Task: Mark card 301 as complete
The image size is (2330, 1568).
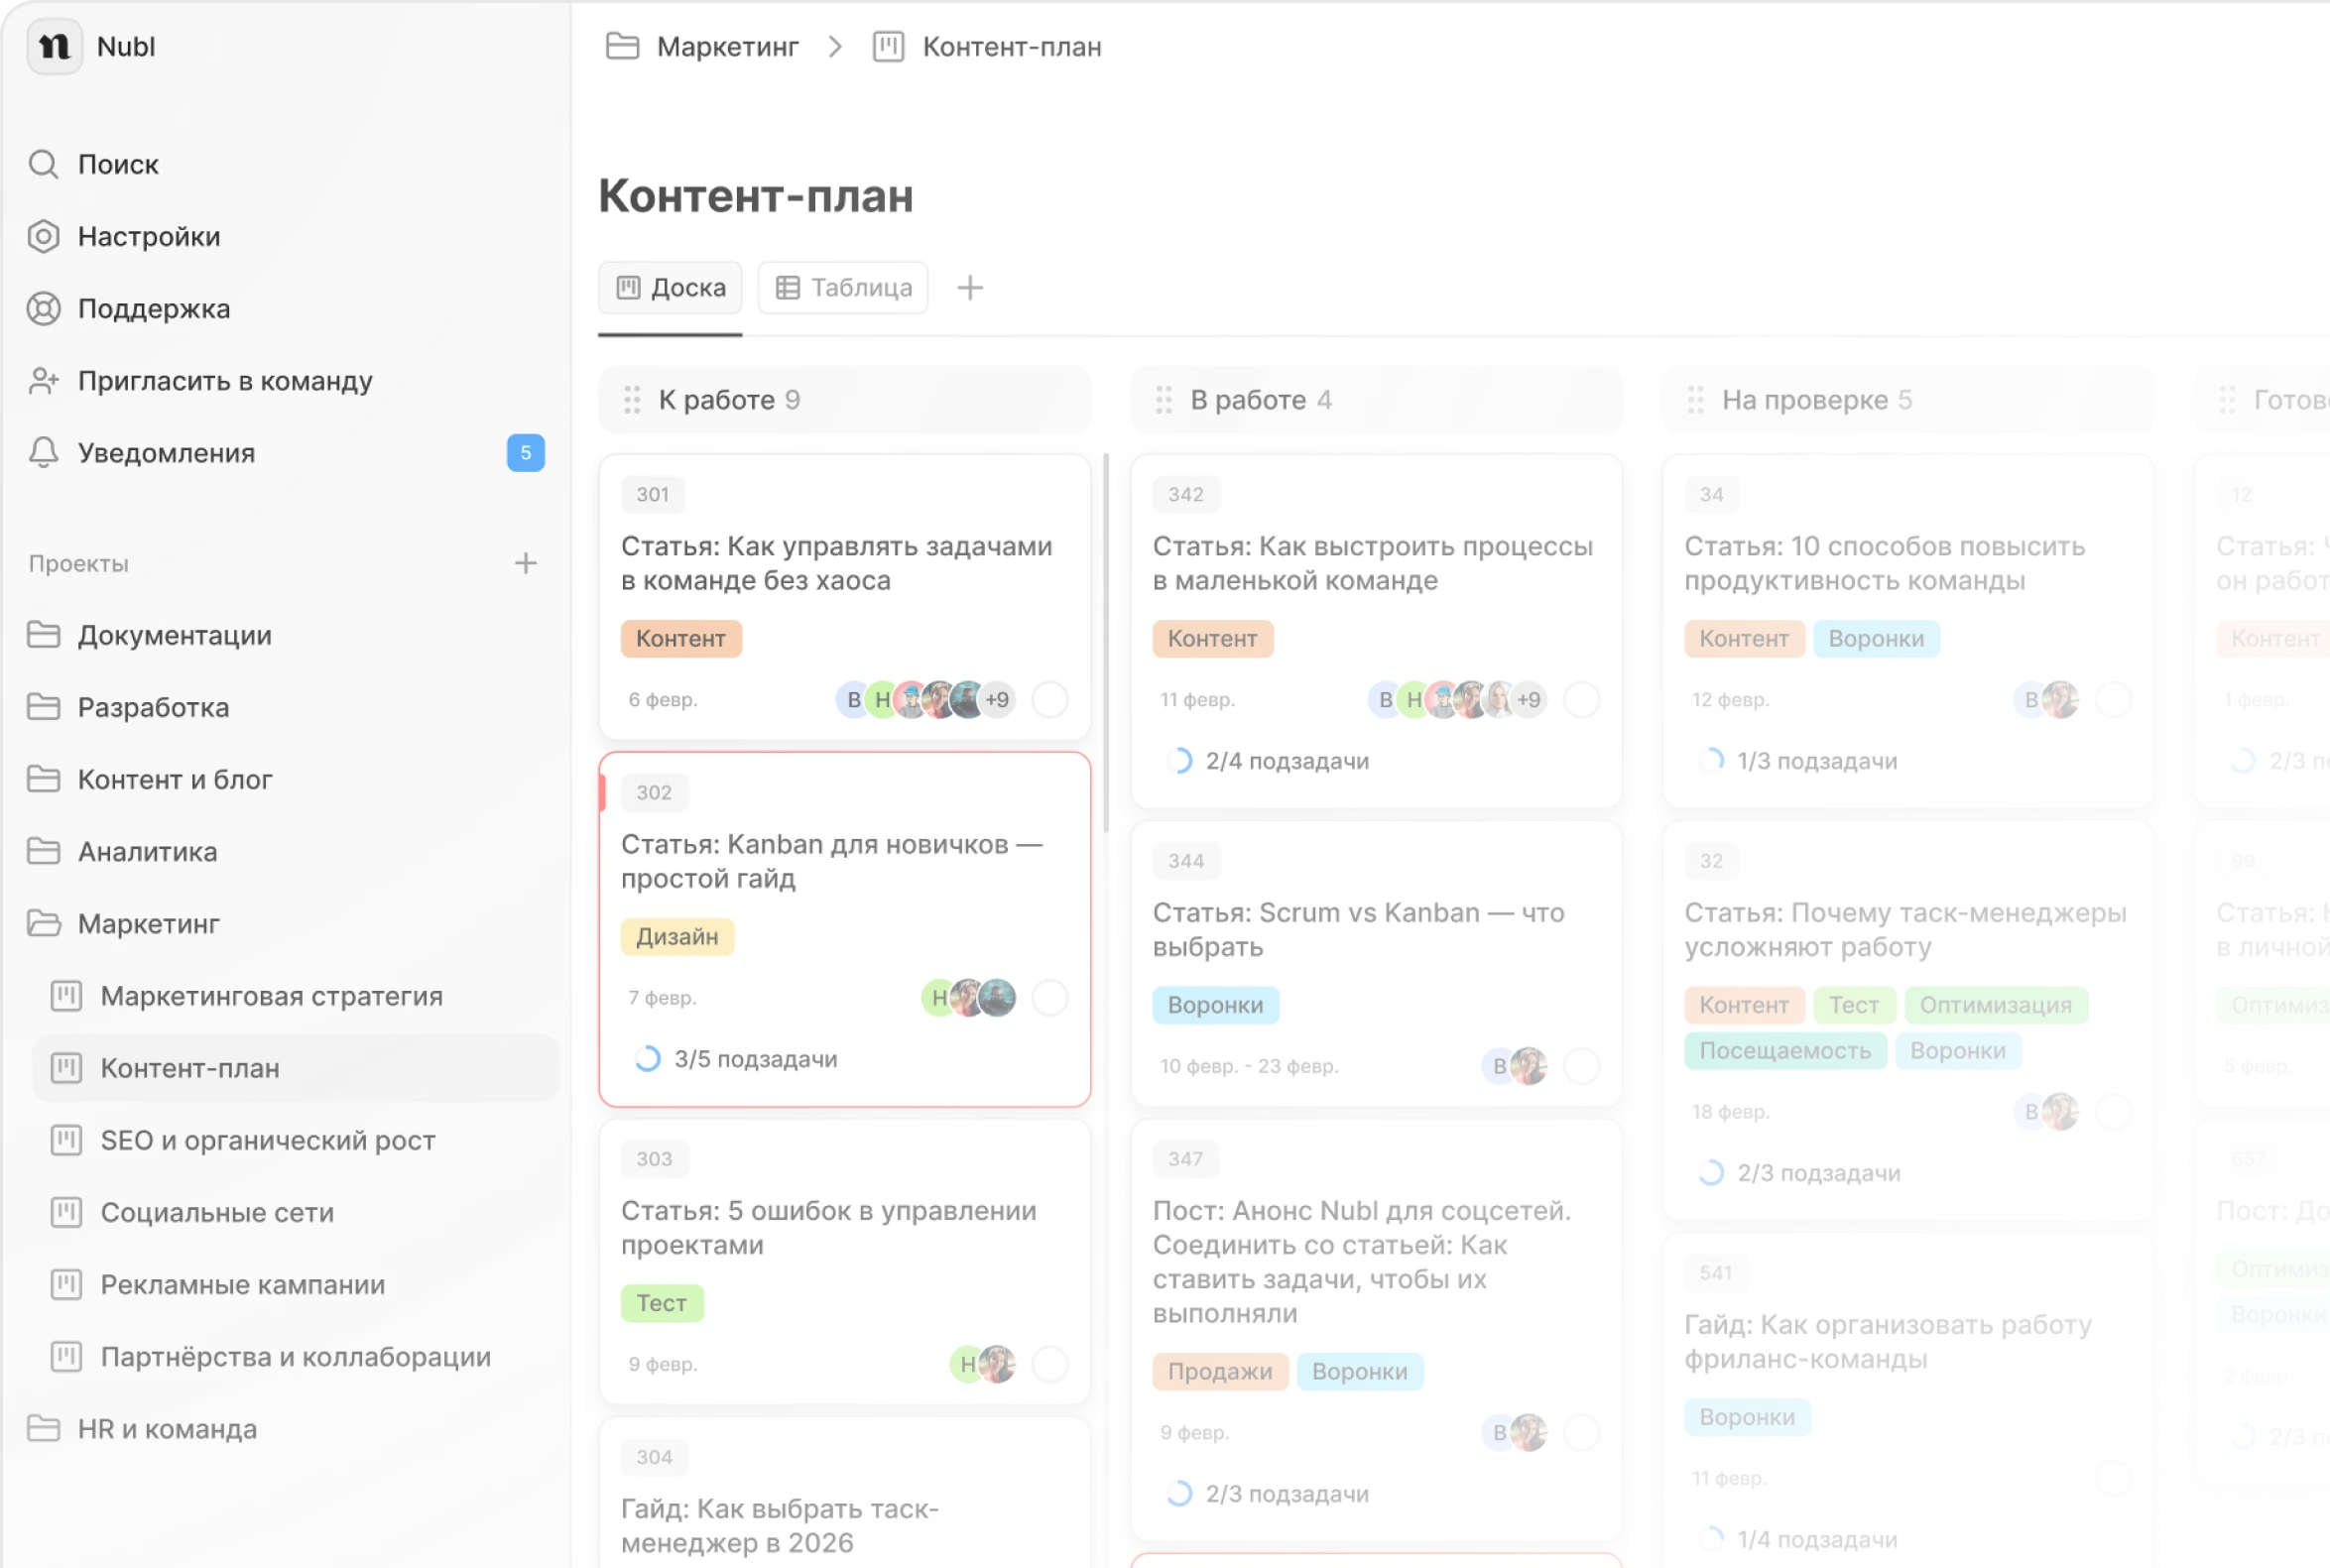Action: (1050, 699)
